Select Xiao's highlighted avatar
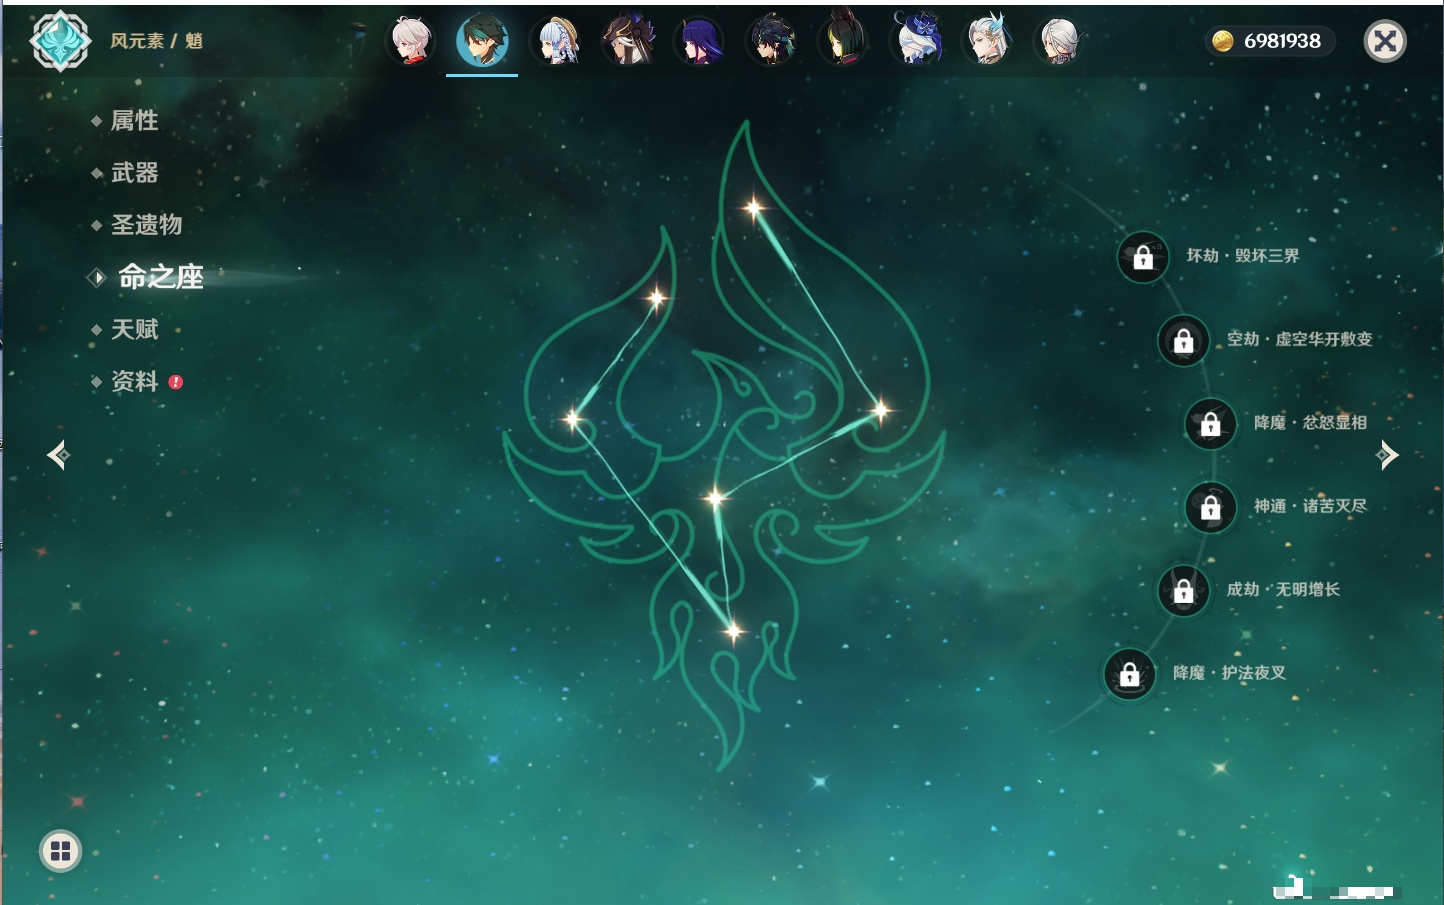1444x905 pixels. 482,41
